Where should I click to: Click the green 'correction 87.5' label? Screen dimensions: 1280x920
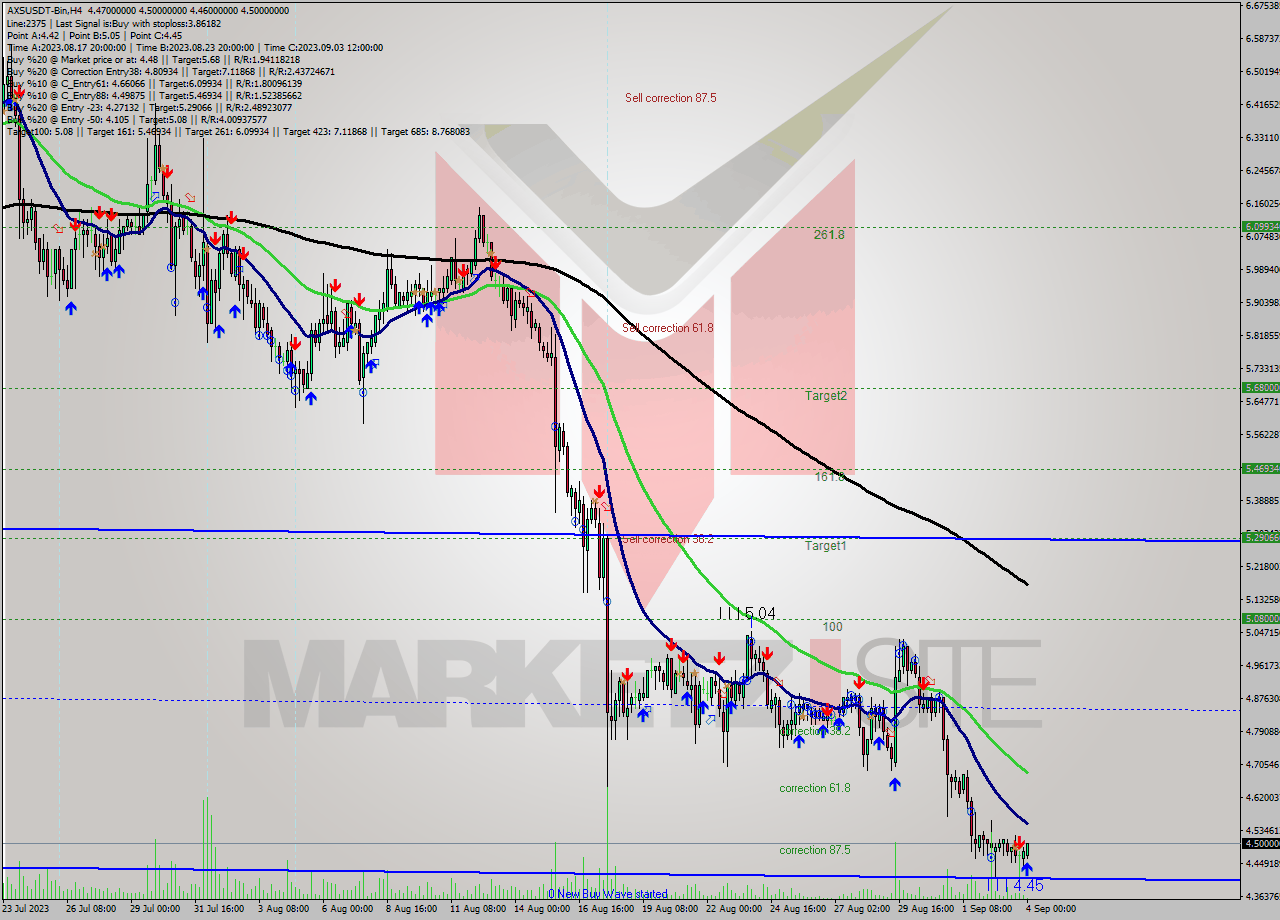(815, 850)
